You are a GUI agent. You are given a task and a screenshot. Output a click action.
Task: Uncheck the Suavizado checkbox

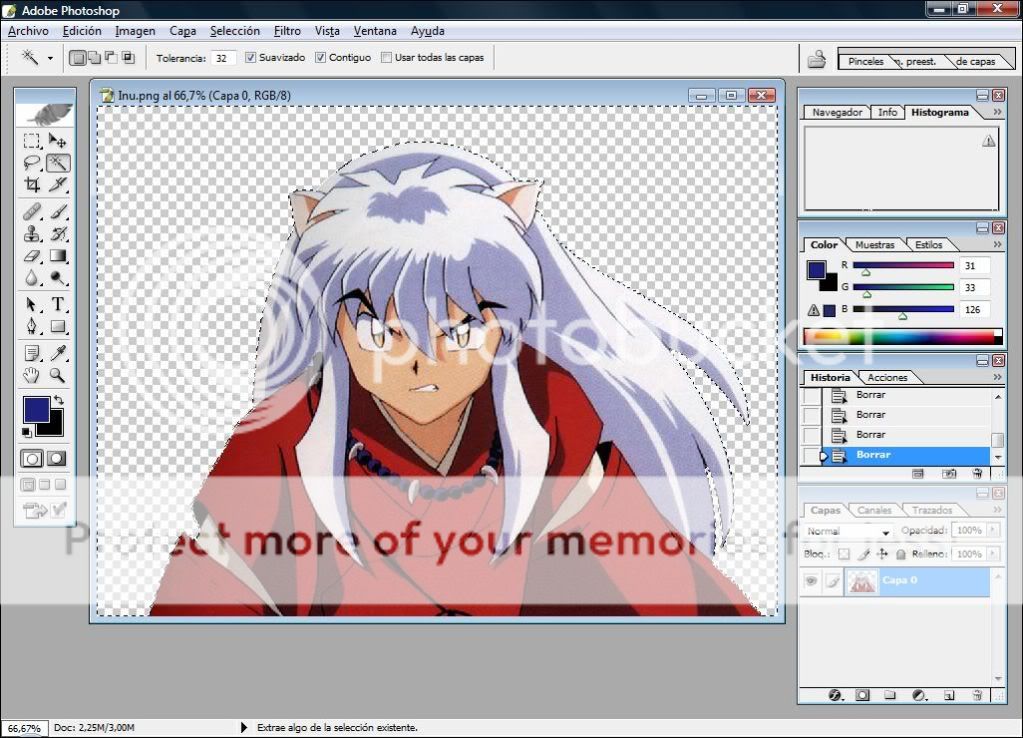point(251,58)
